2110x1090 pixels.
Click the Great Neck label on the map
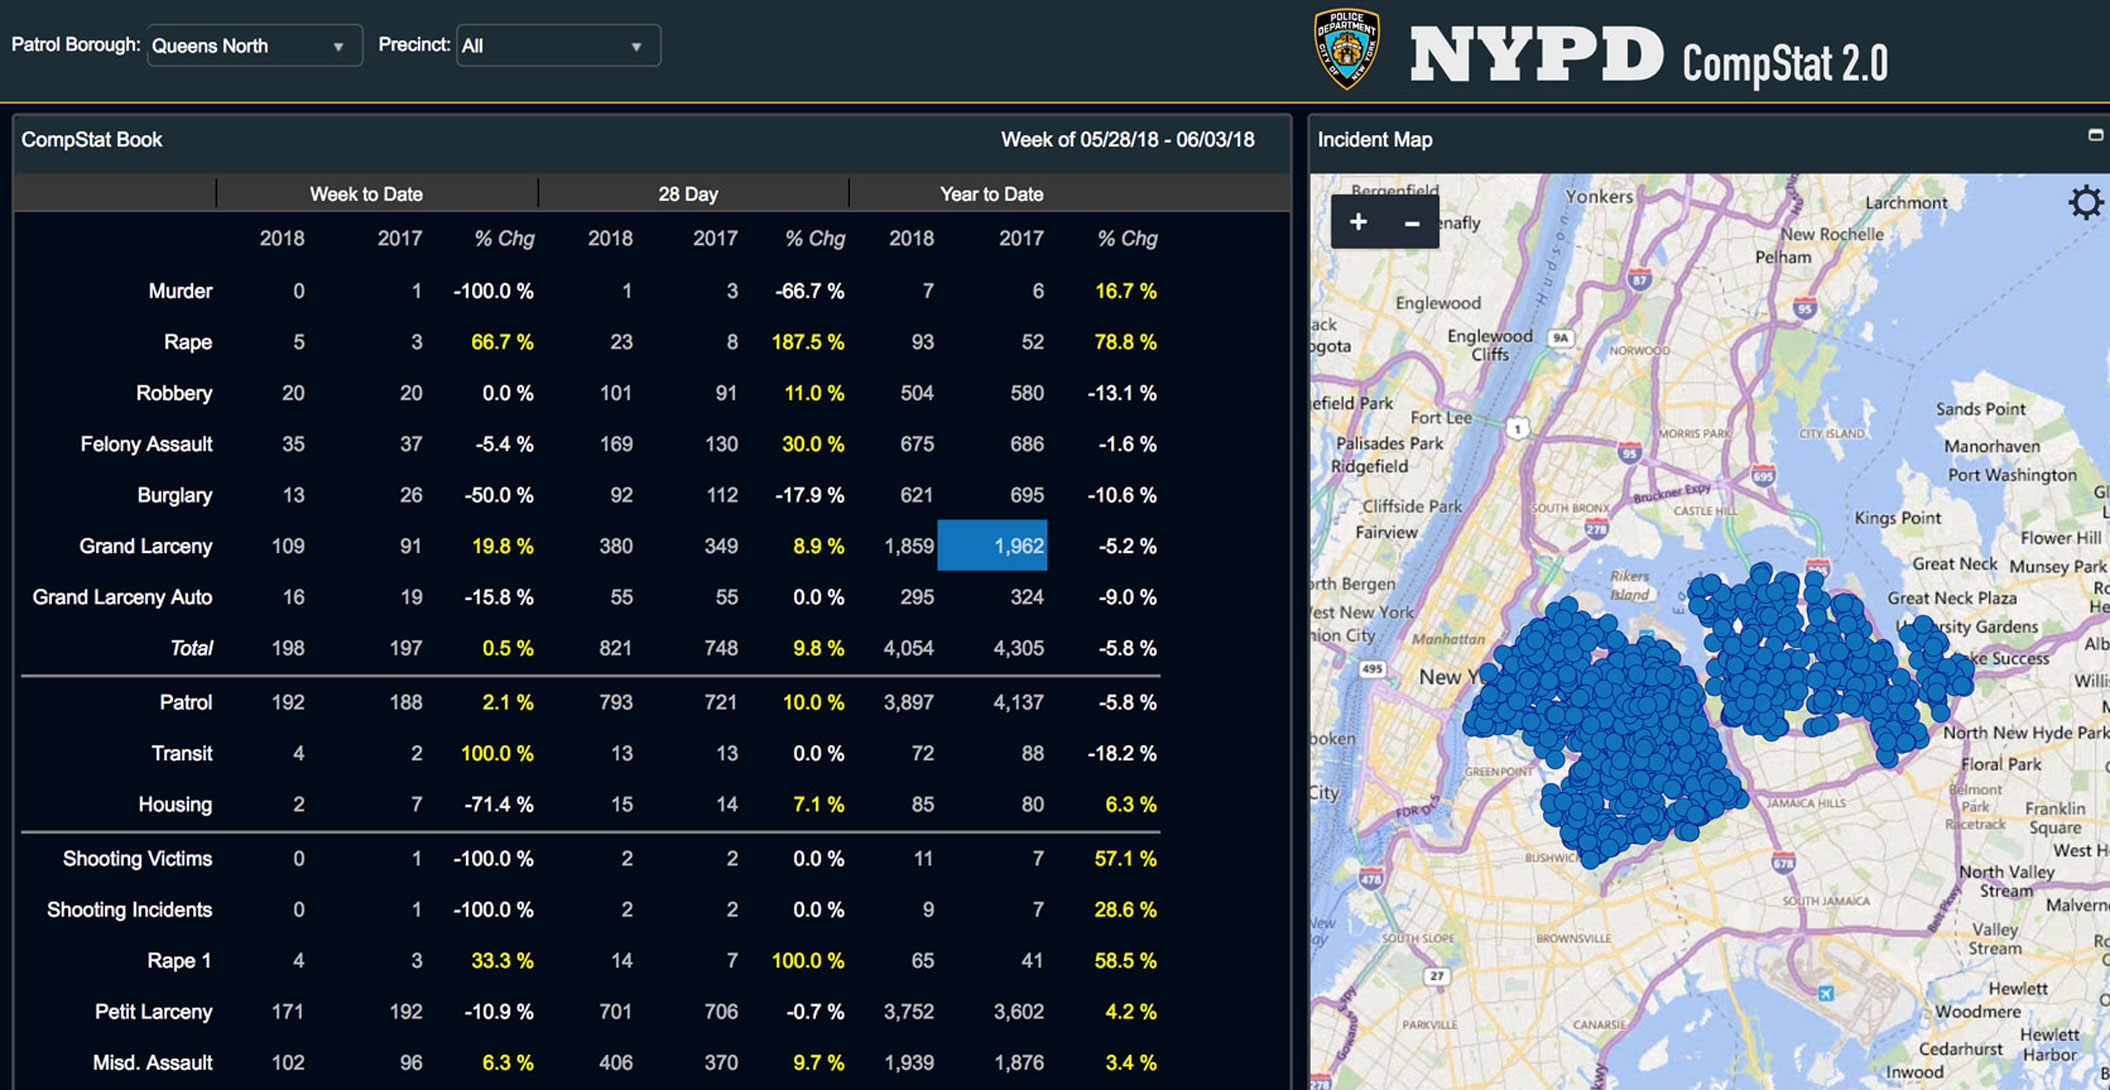(x=1954, y=563)
